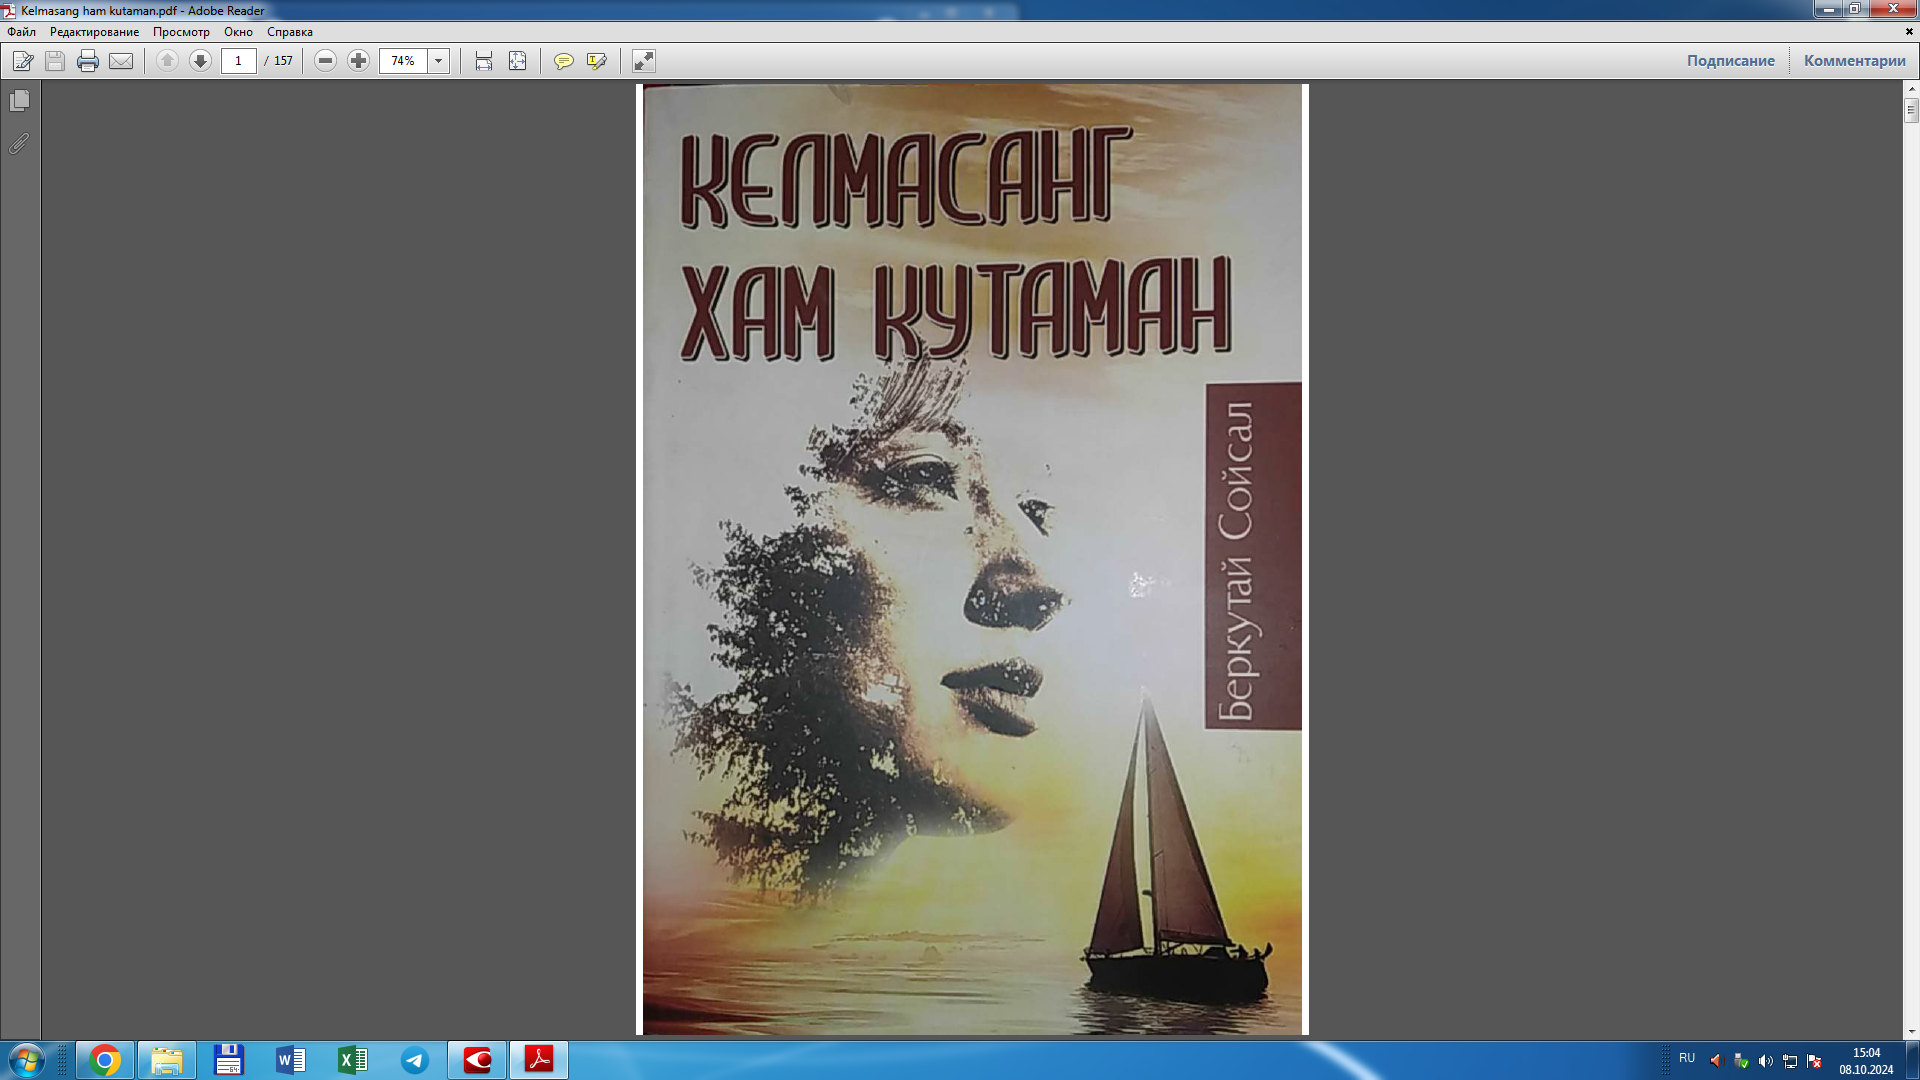The height and width of the screenshot is (1080, 1920).
Task: Enable the Save file icon
Action: coord(55,61)
